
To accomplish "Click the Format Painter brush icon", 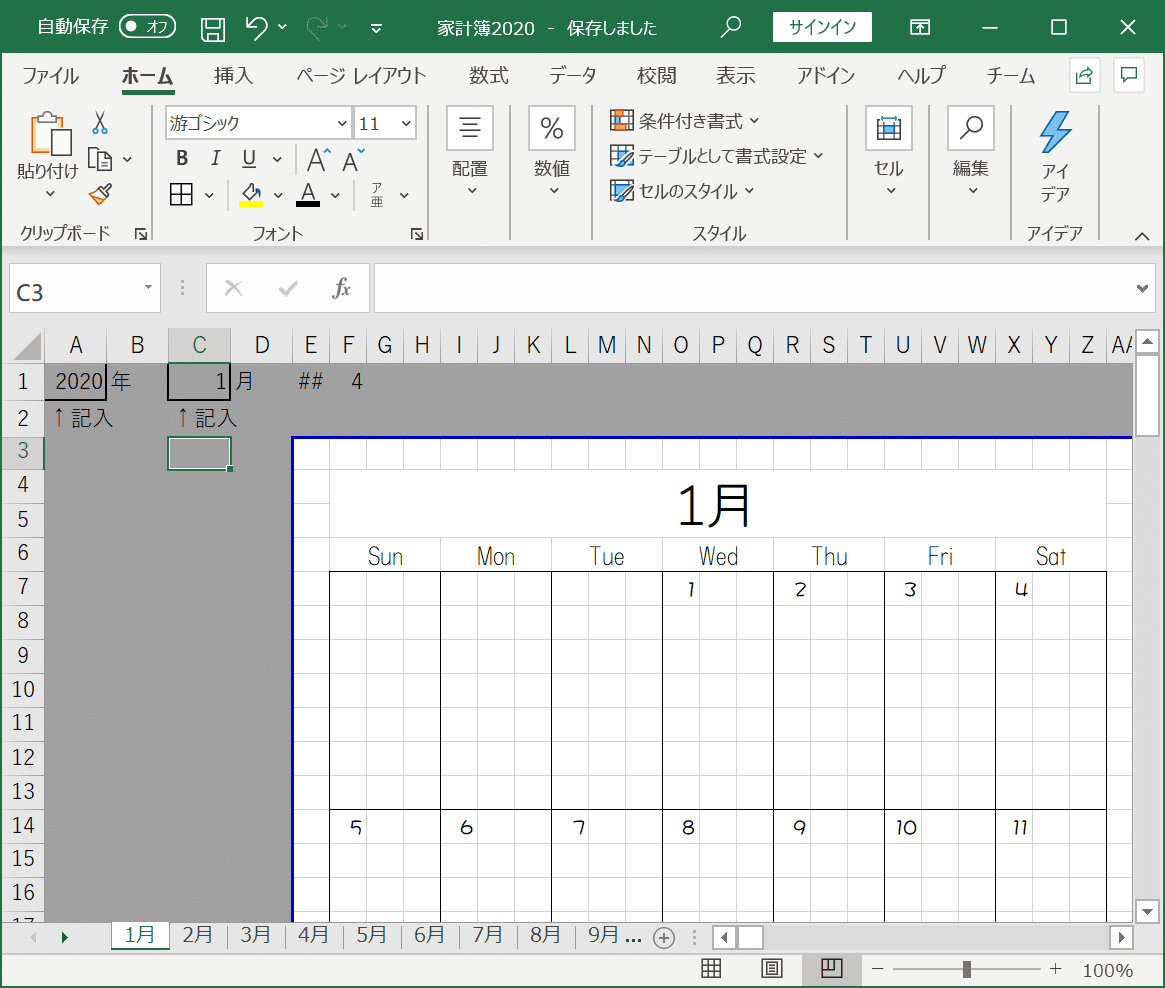I will click(100, 195).
